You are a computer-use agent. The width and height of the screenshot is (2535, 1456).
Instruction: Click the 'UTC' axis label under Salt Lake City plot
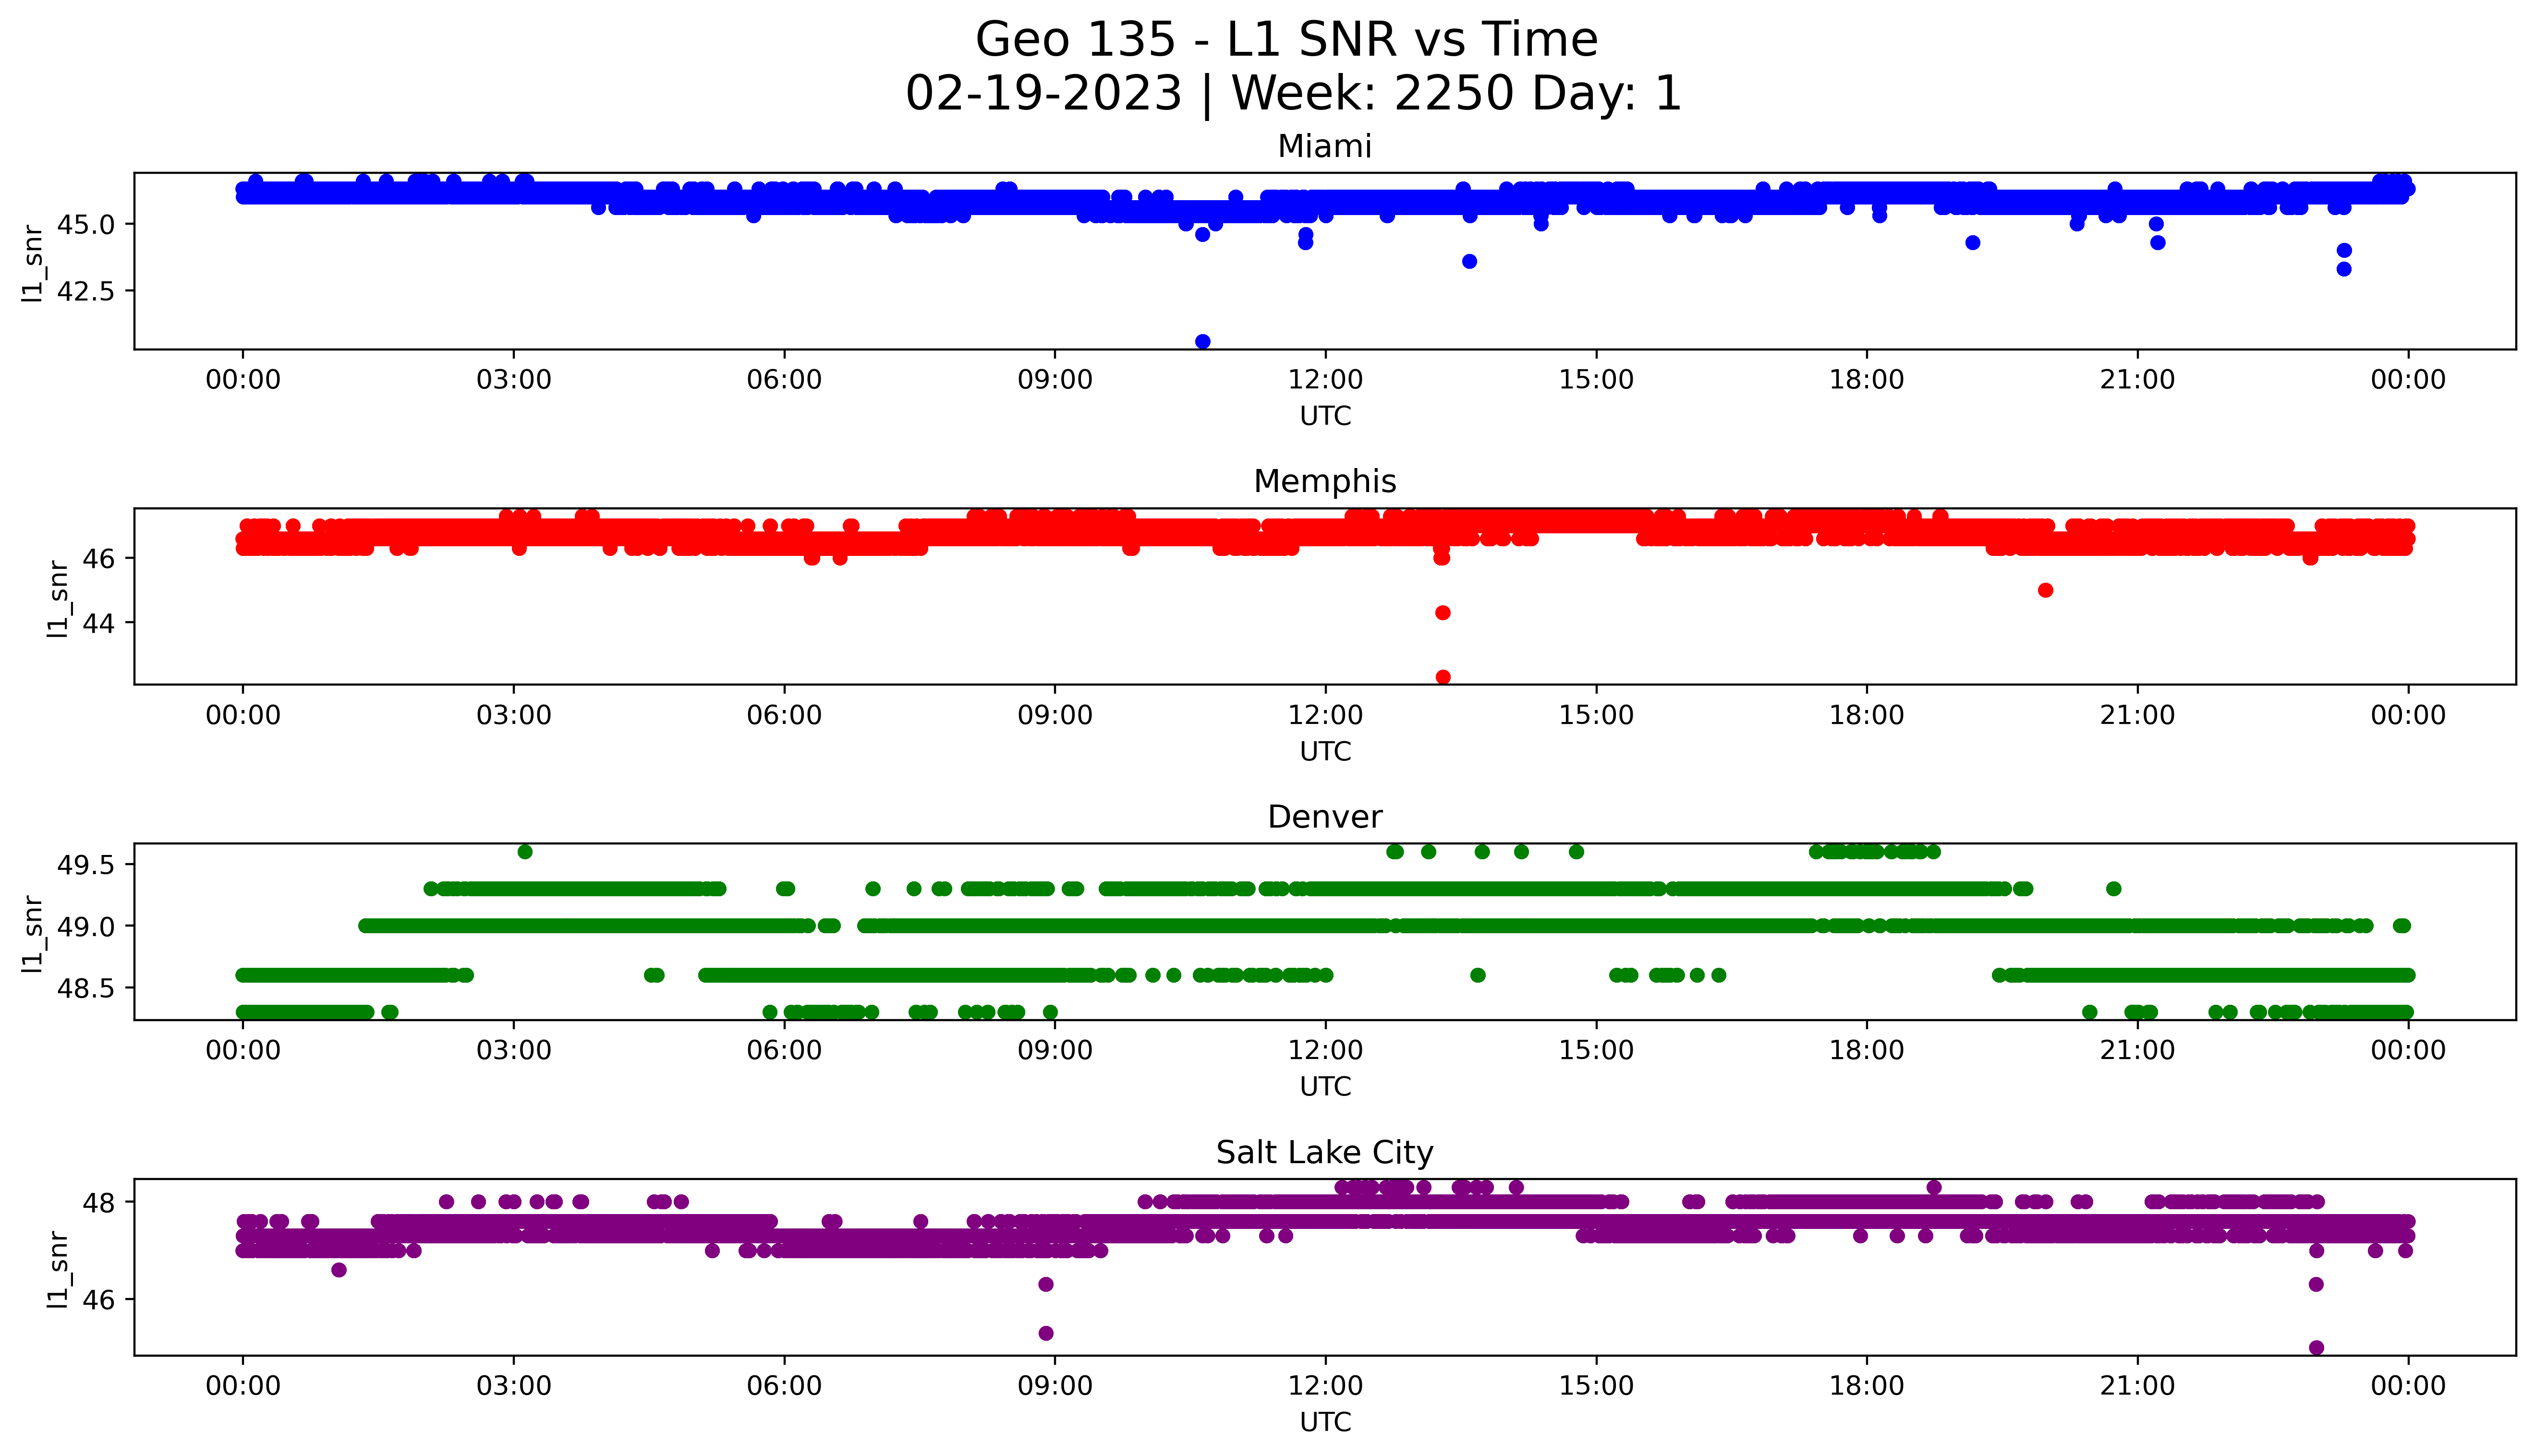(x=1325, y=1422)
